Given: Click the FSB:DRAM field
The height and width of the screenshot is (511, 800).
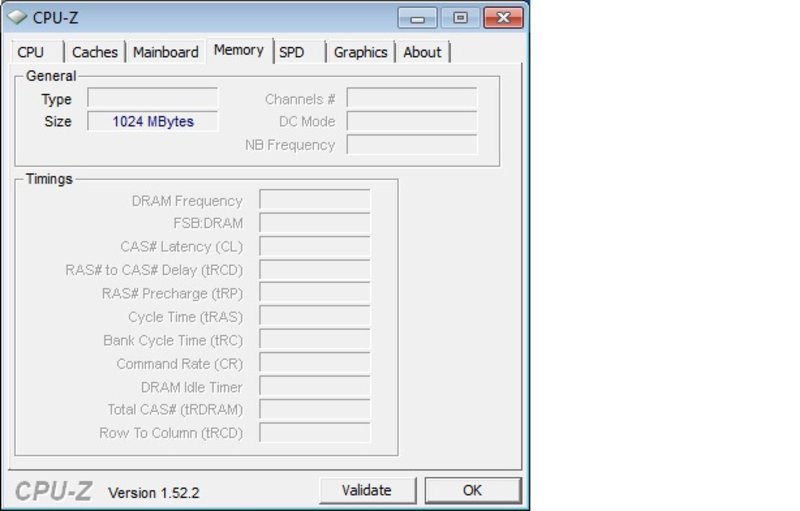Looking at the screenshot, I should tap(315, 223).
